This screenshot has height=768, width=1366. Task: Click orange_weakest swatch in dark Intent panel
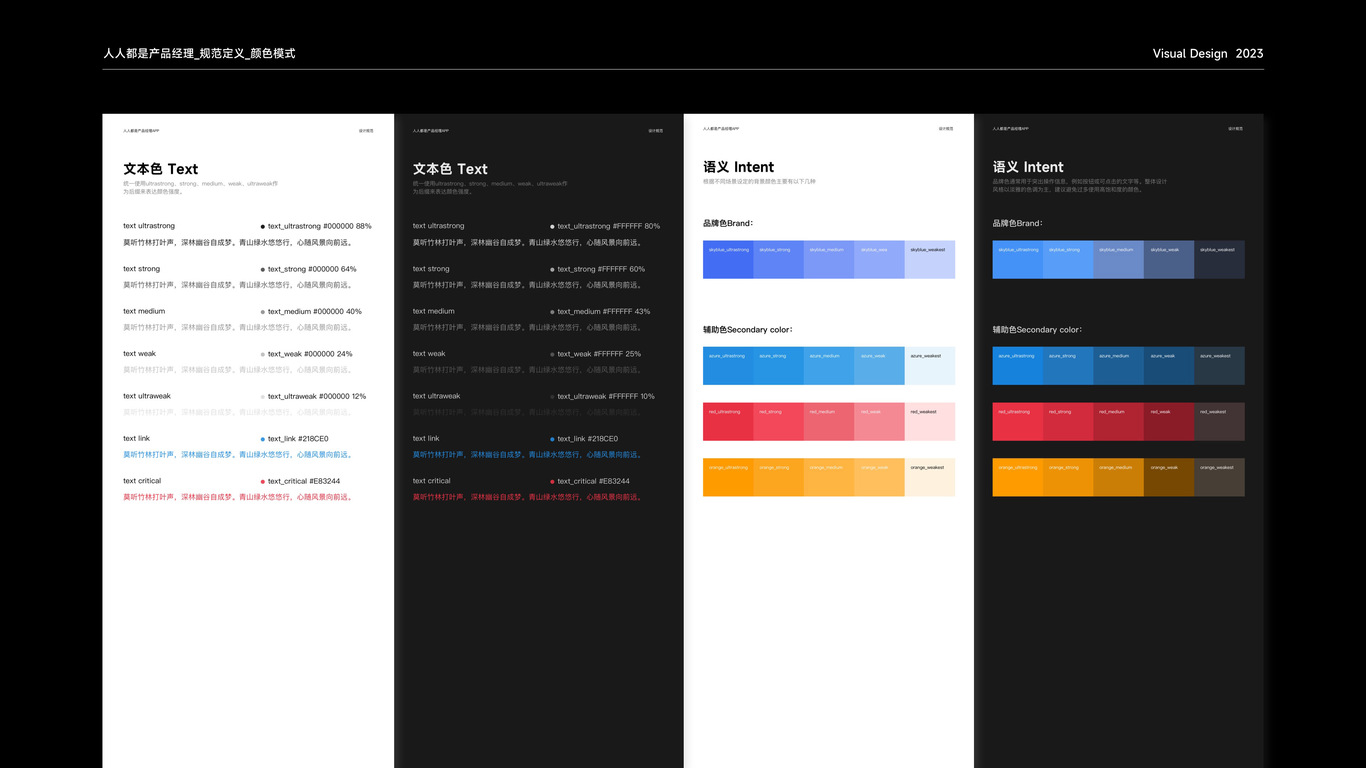[1220, 477]
